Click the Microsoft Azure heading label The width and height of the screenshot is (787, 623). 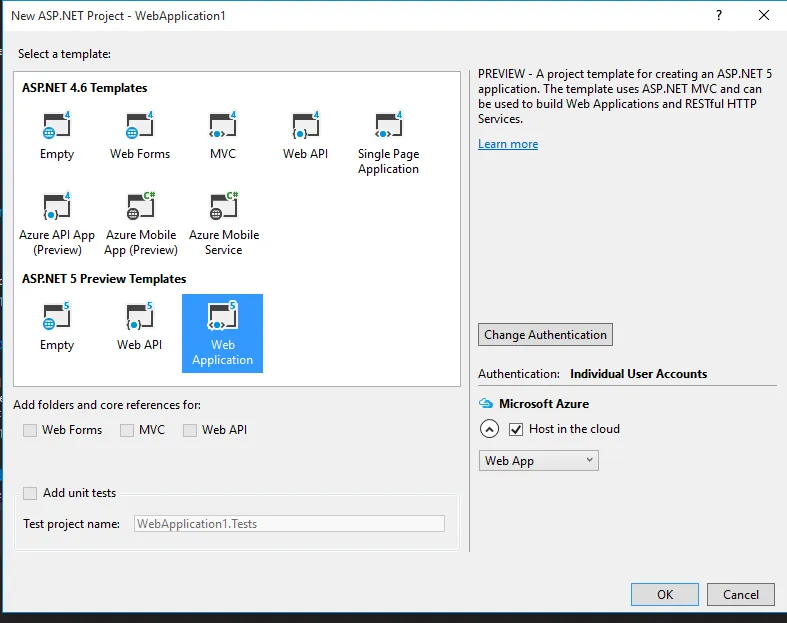[544, 404]
